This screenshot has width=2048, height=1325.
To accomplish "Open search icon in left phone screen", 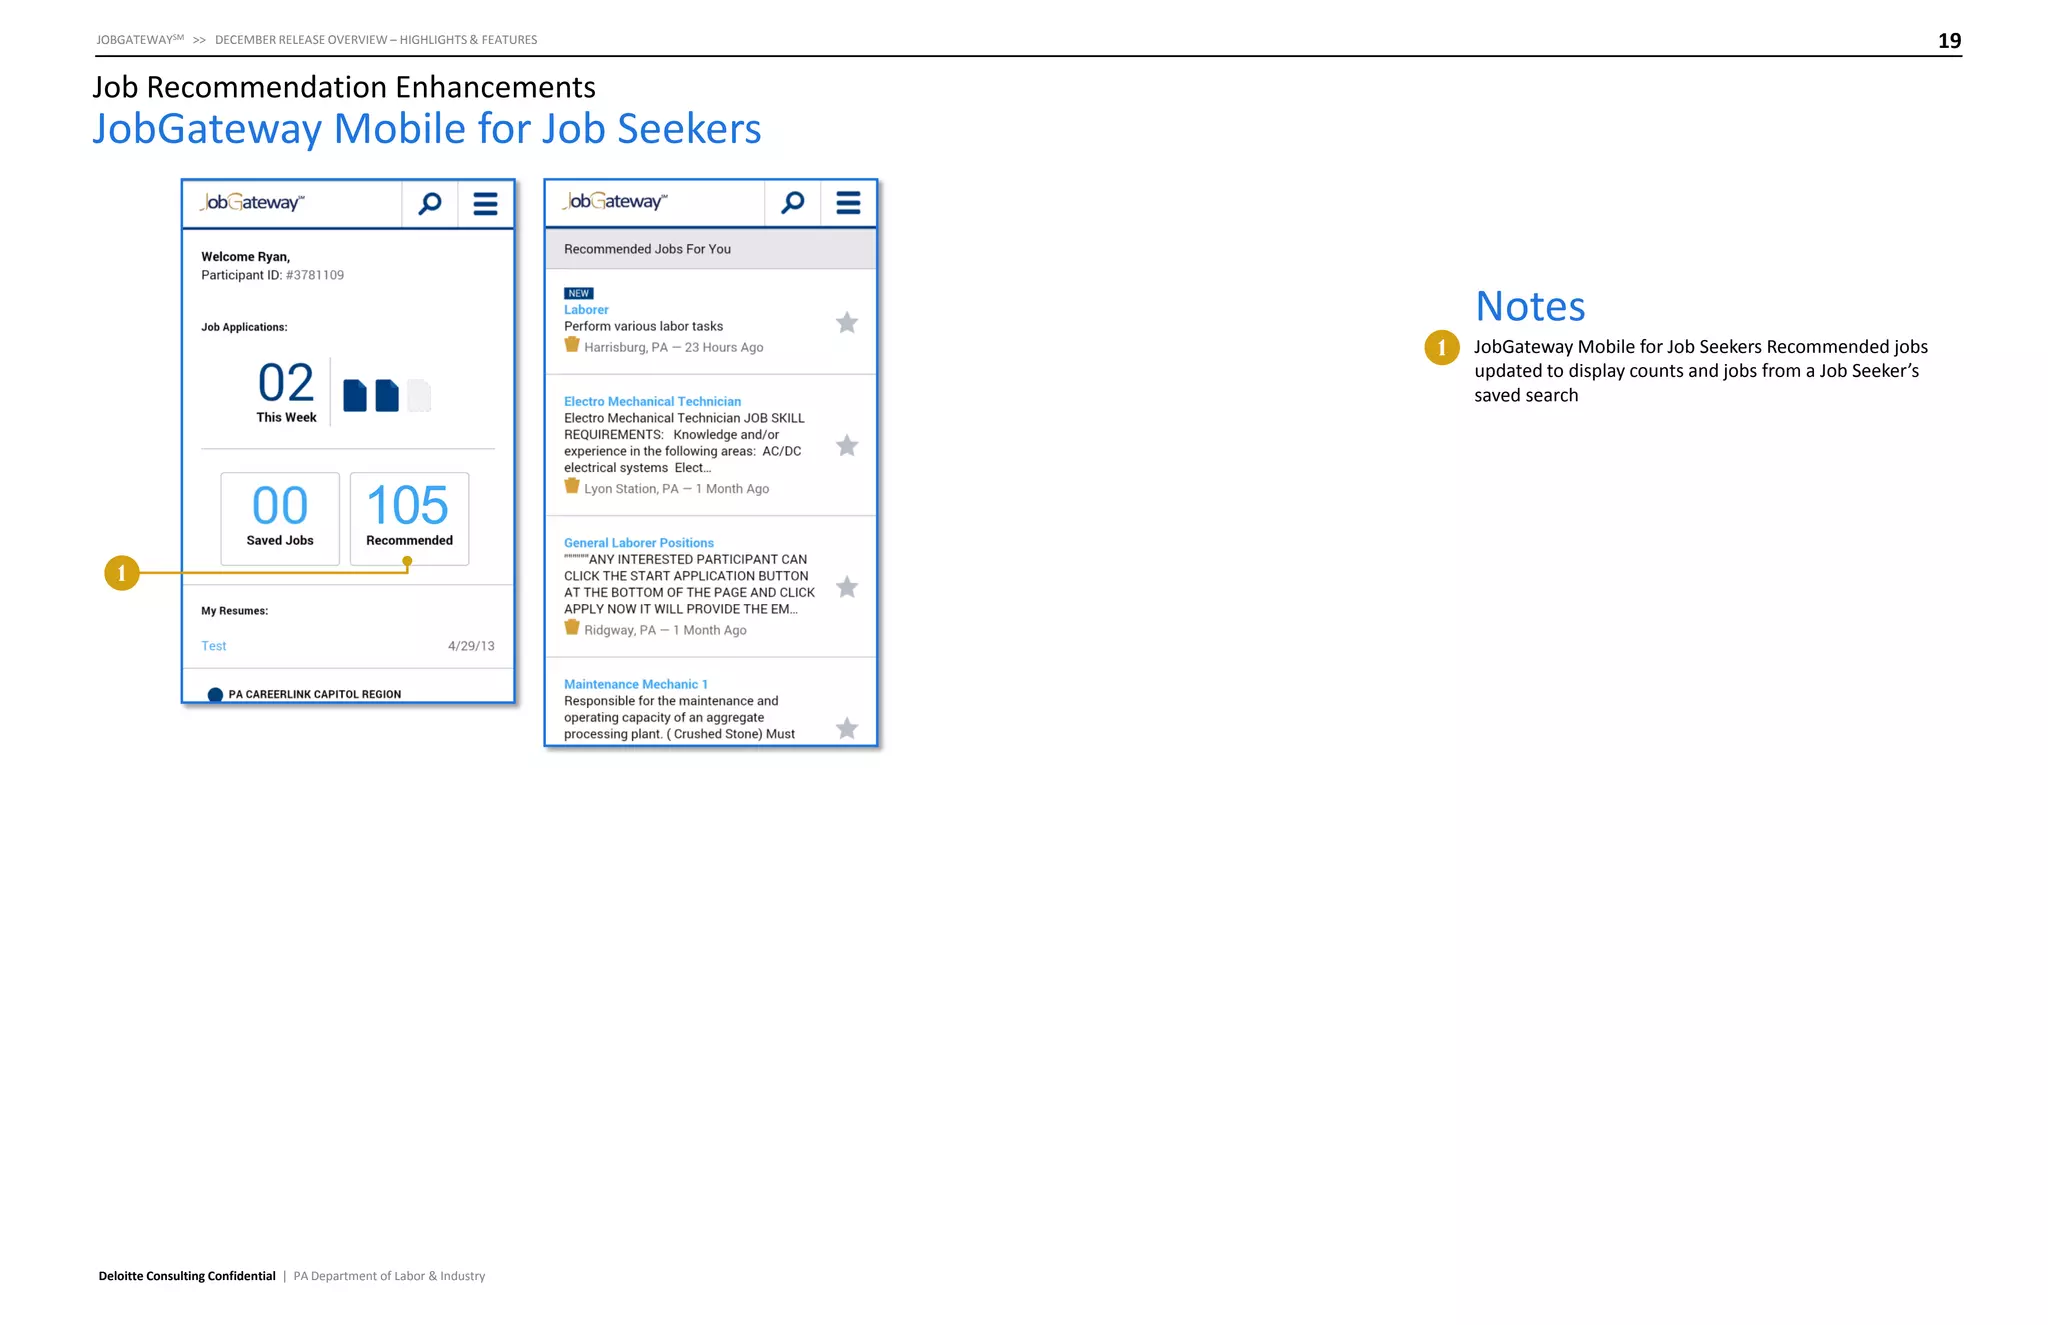I will tap(430, 204).
